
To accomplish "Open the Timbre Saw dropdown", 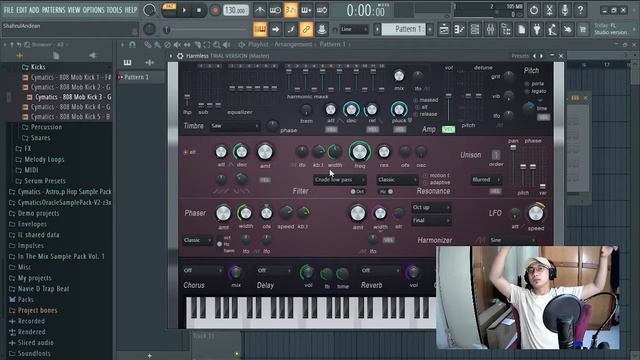I will 235,126.
